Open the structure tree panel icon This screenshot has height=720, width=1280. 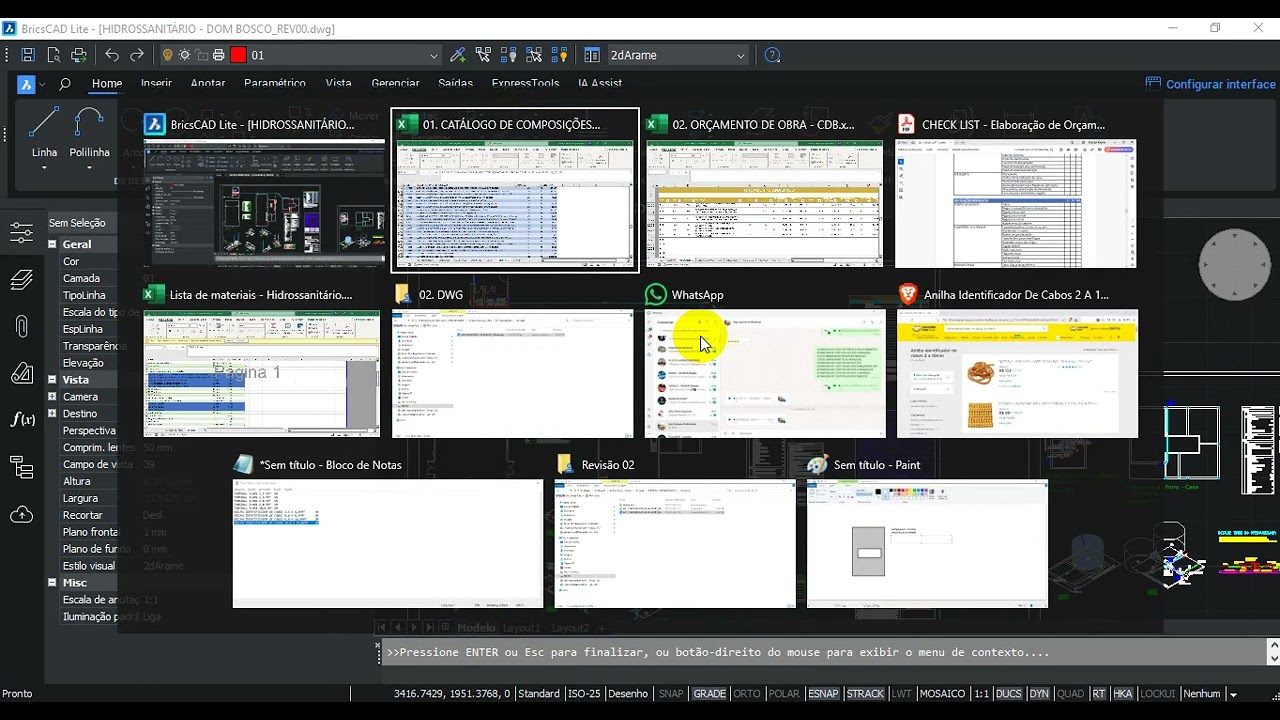point(21,467)
